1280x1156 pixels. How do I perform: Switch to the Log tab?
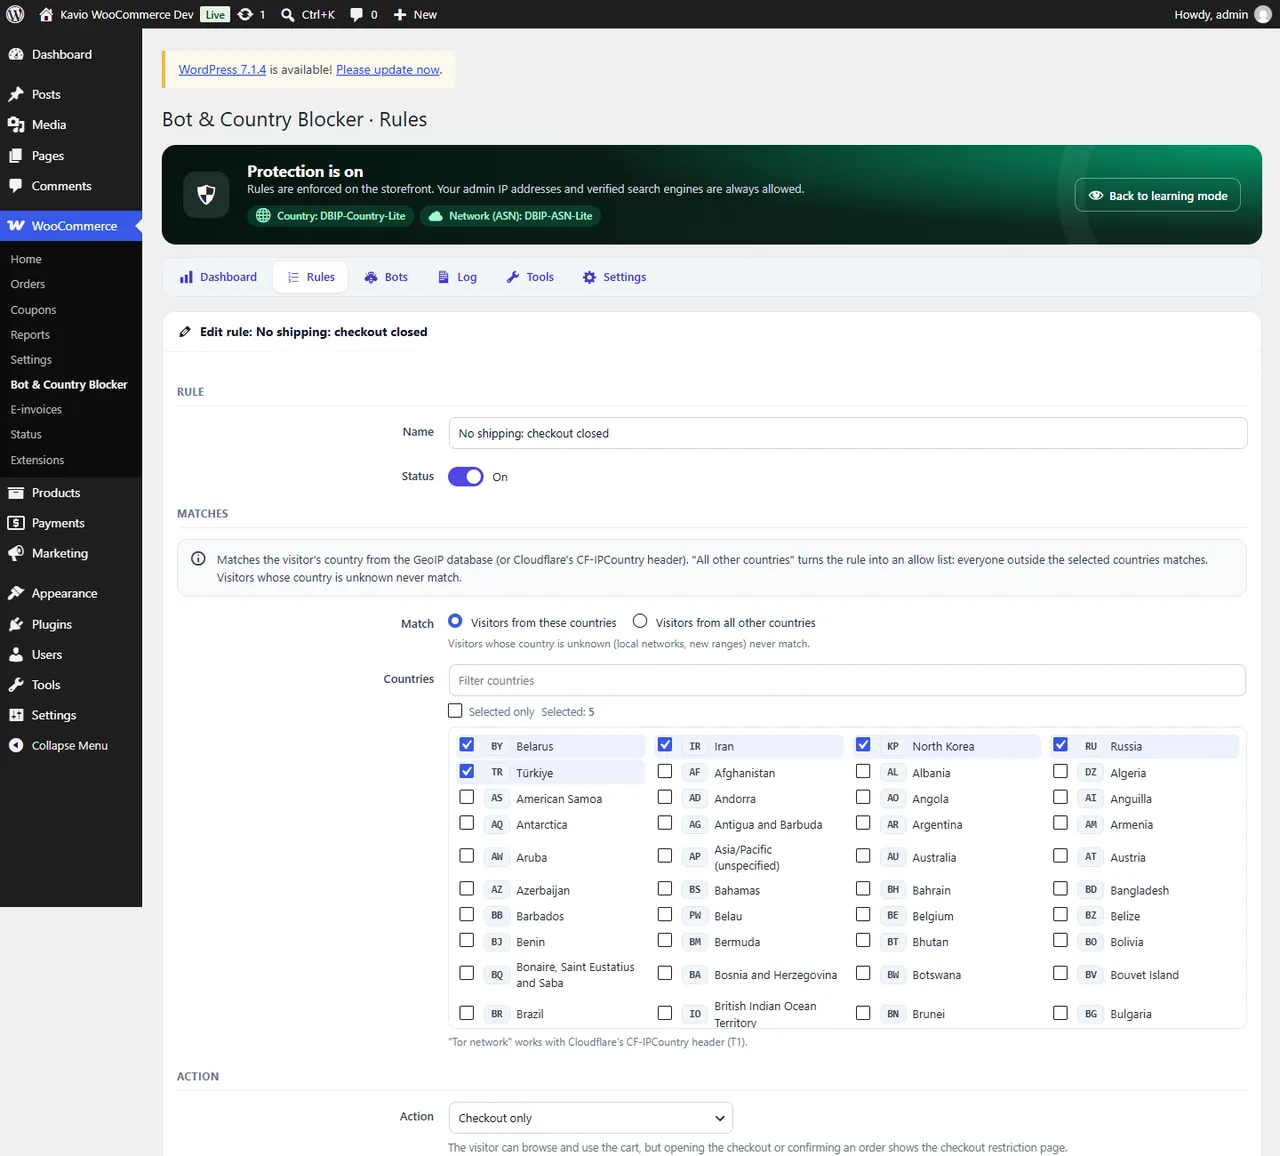pos(457,277)
